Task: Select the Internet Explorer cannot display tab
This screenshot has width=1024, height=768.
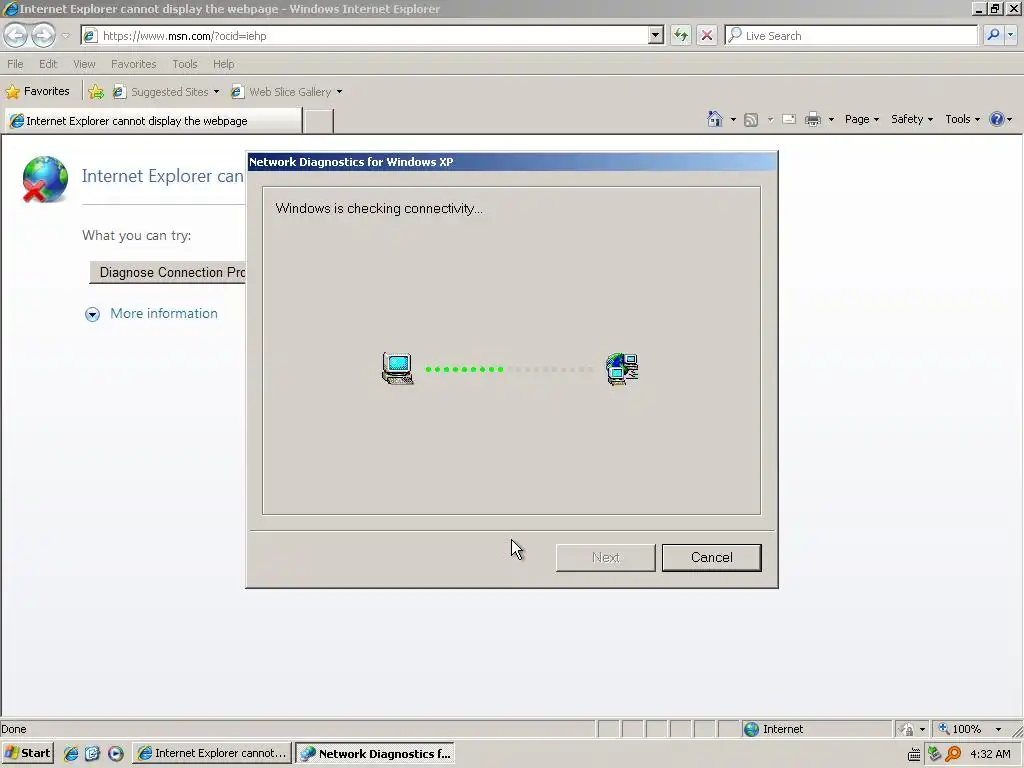Action: tap(154, 121)
